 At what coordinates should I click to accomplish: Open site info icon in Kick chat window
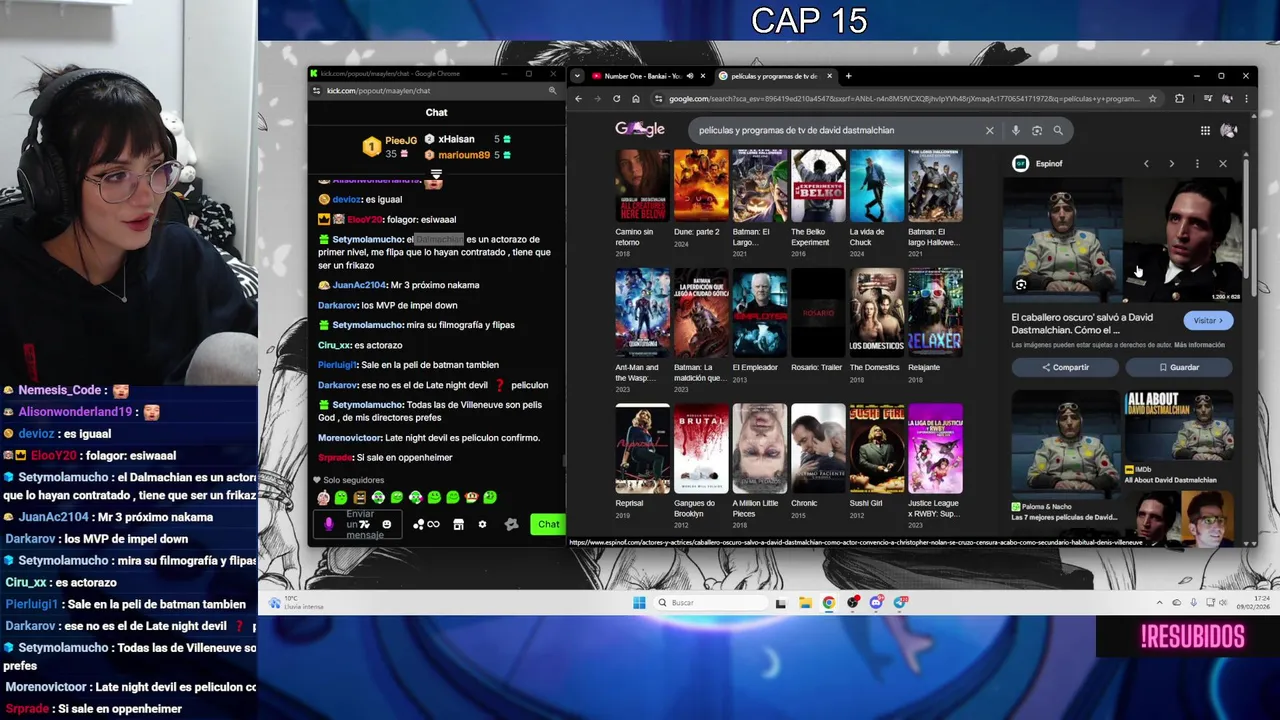317,91
